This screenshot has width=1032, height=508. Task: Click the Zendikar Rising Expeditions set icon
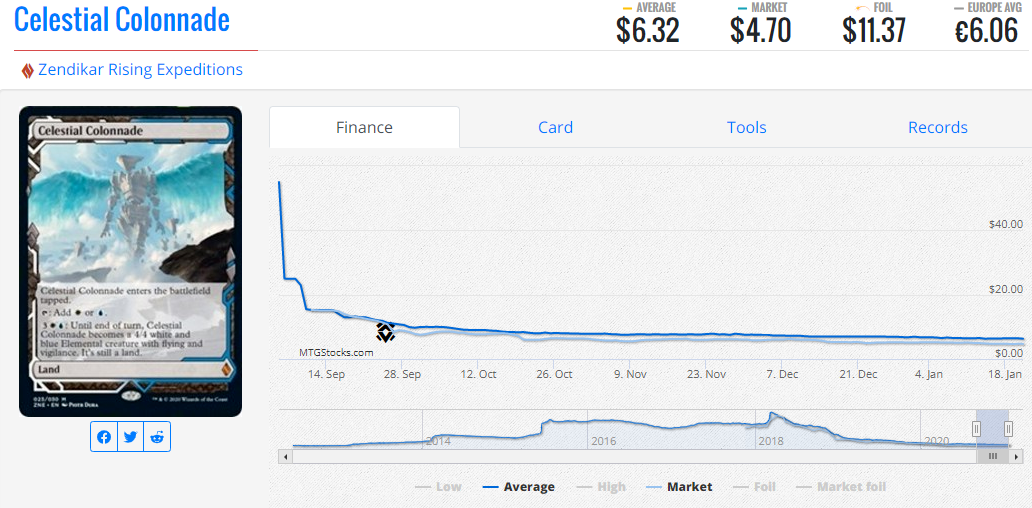pos(27,70)
